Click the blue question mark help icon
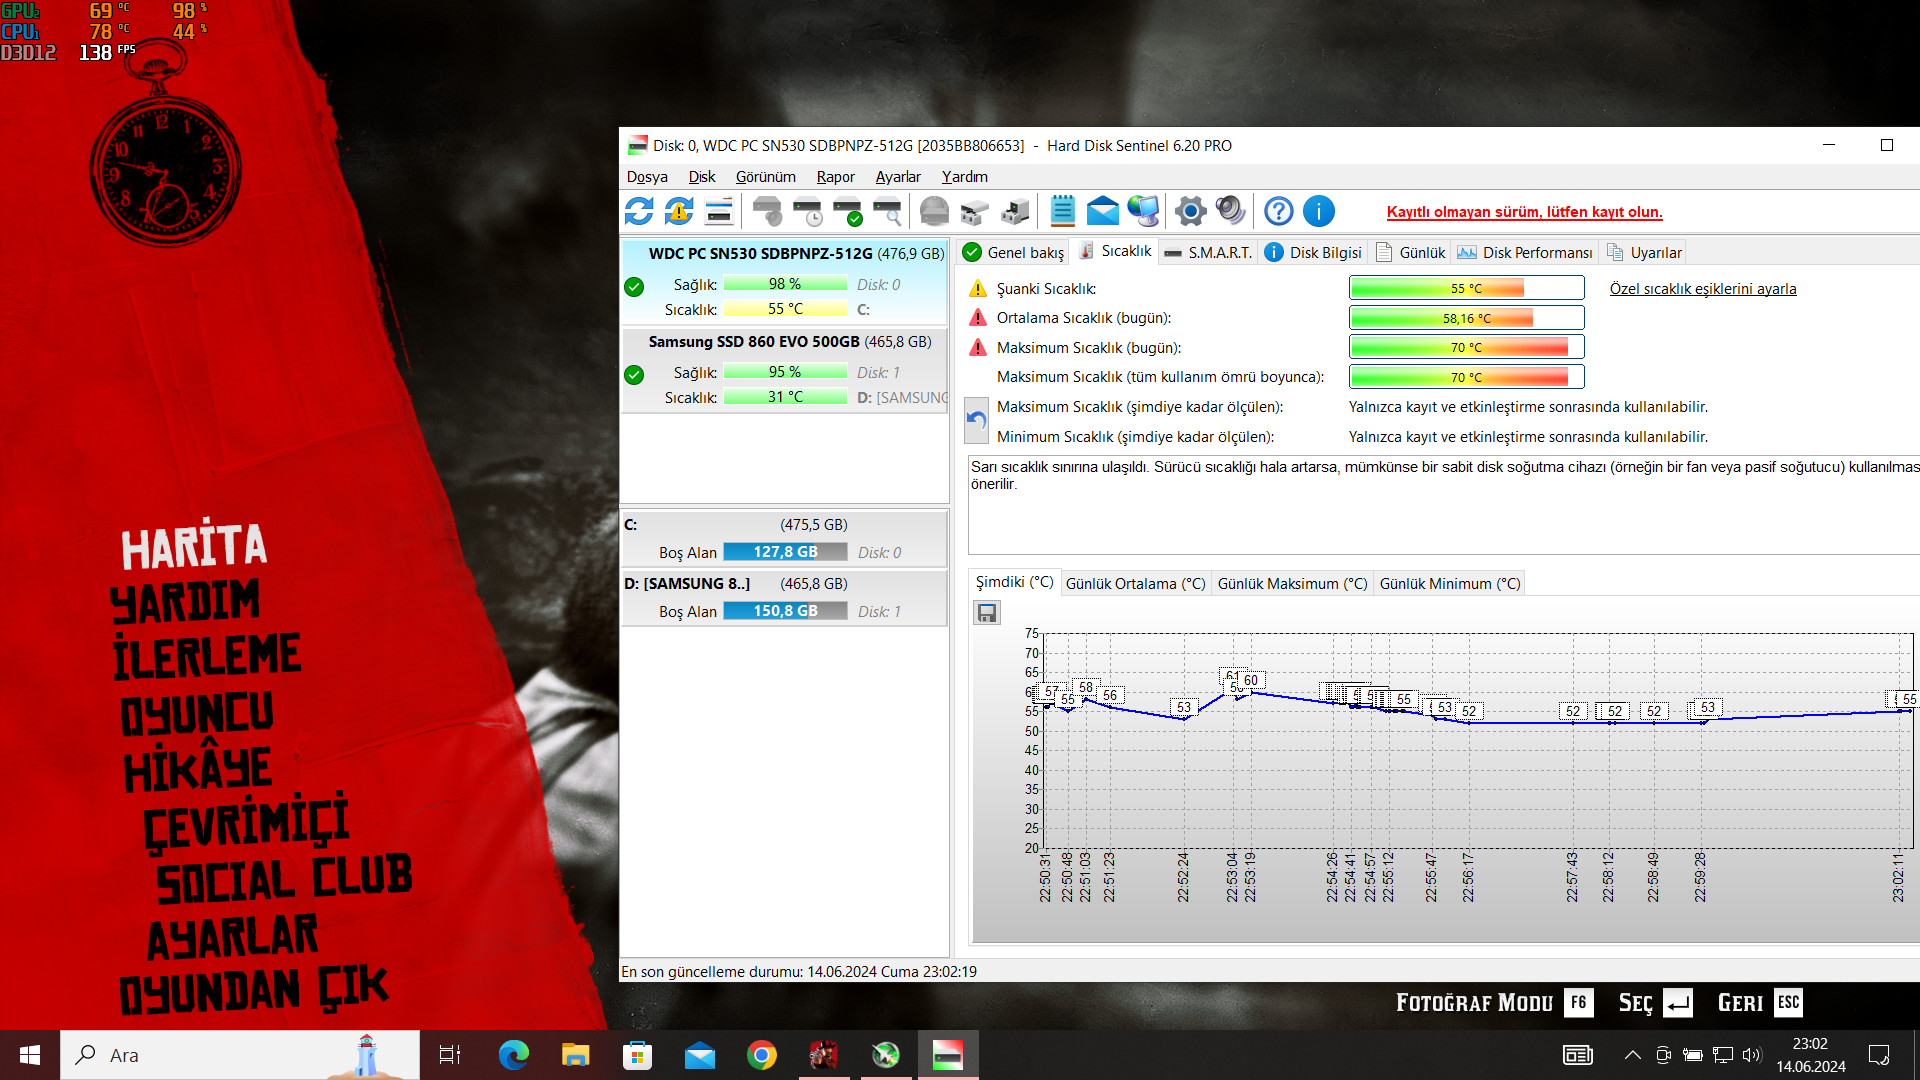Screen dimensions: 1920x1080 click(1278, 212)
